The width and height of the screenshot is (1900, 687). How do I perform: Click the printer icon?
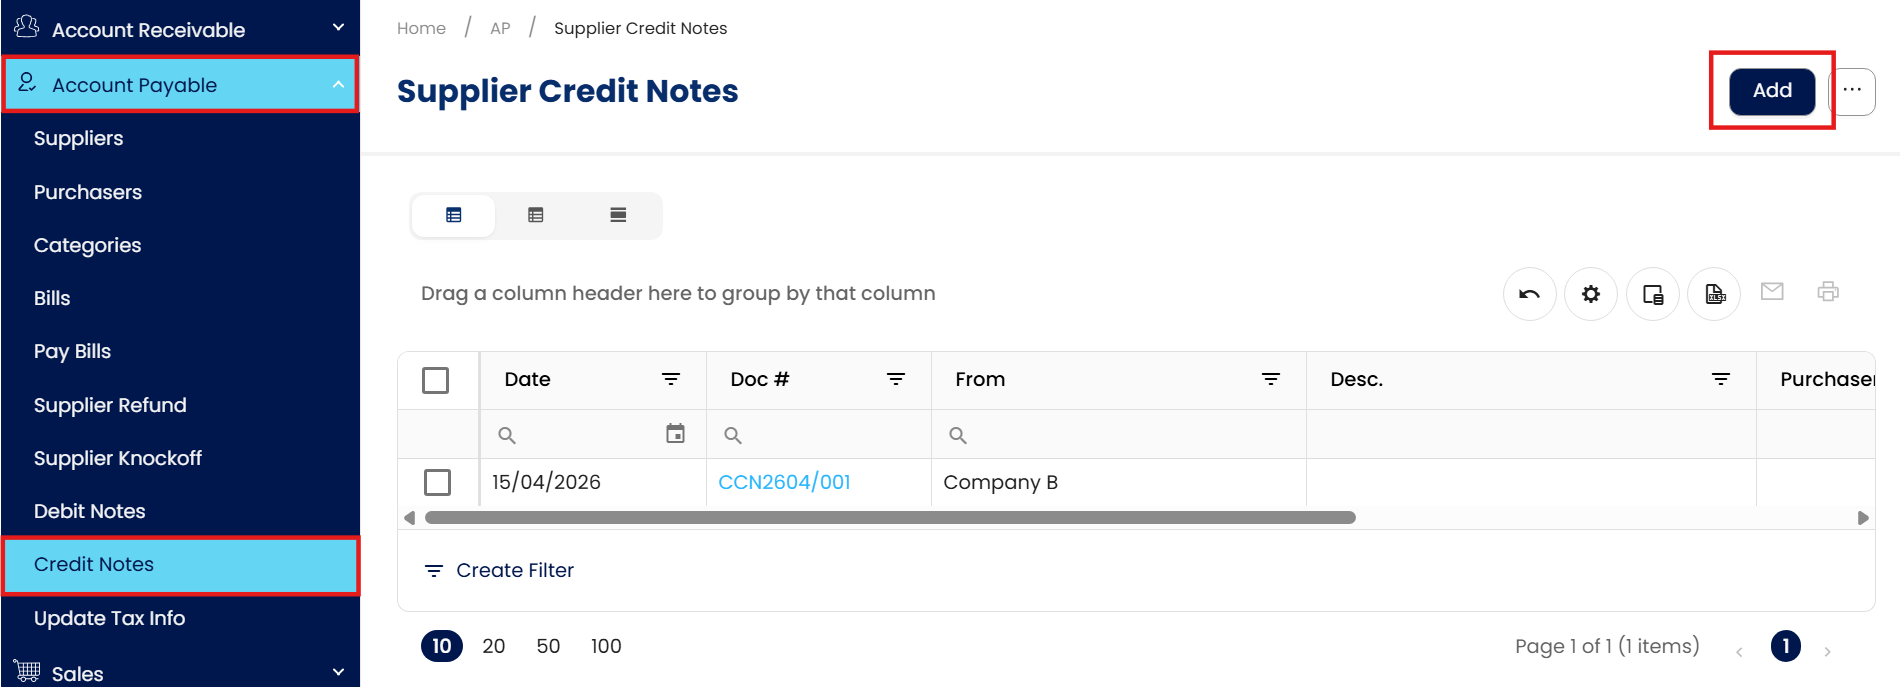1828,291
